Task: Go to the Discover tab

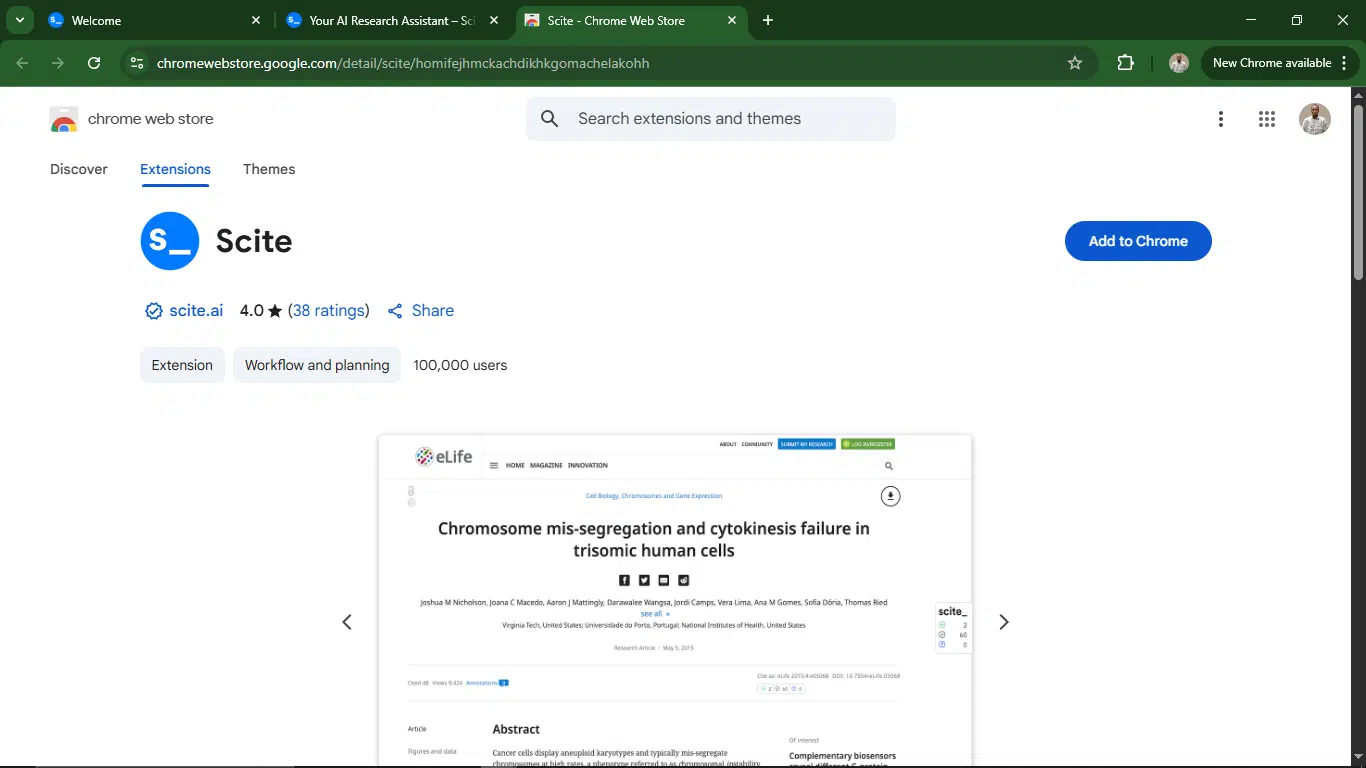Action: (79, 169)
